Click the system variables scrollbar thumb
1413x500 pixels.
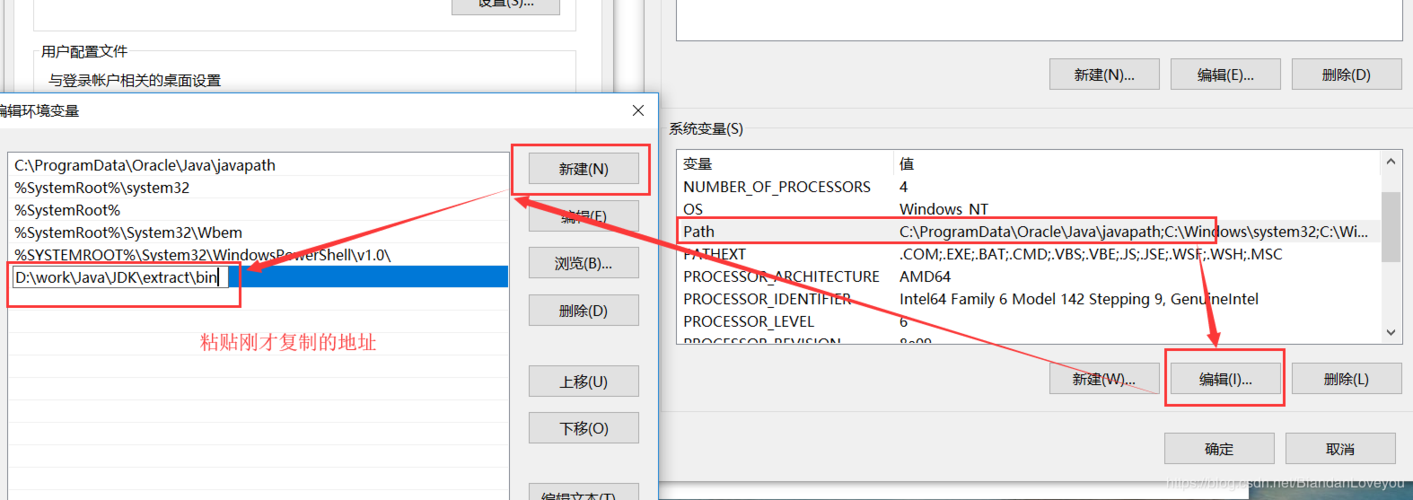click(x=1390, y=226)
